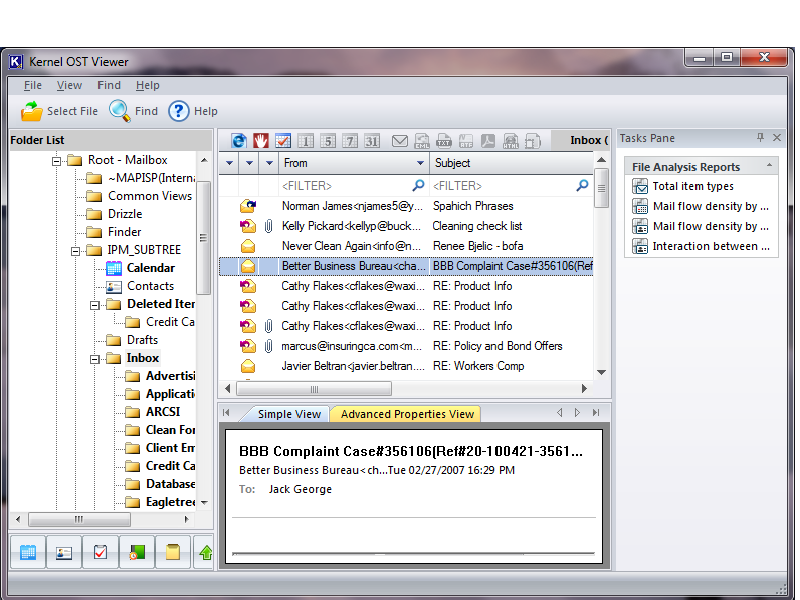Select the Kelly Pickard Cleaning check list email
The height and width of the screenshot is (600, 800).
[406, 226]
